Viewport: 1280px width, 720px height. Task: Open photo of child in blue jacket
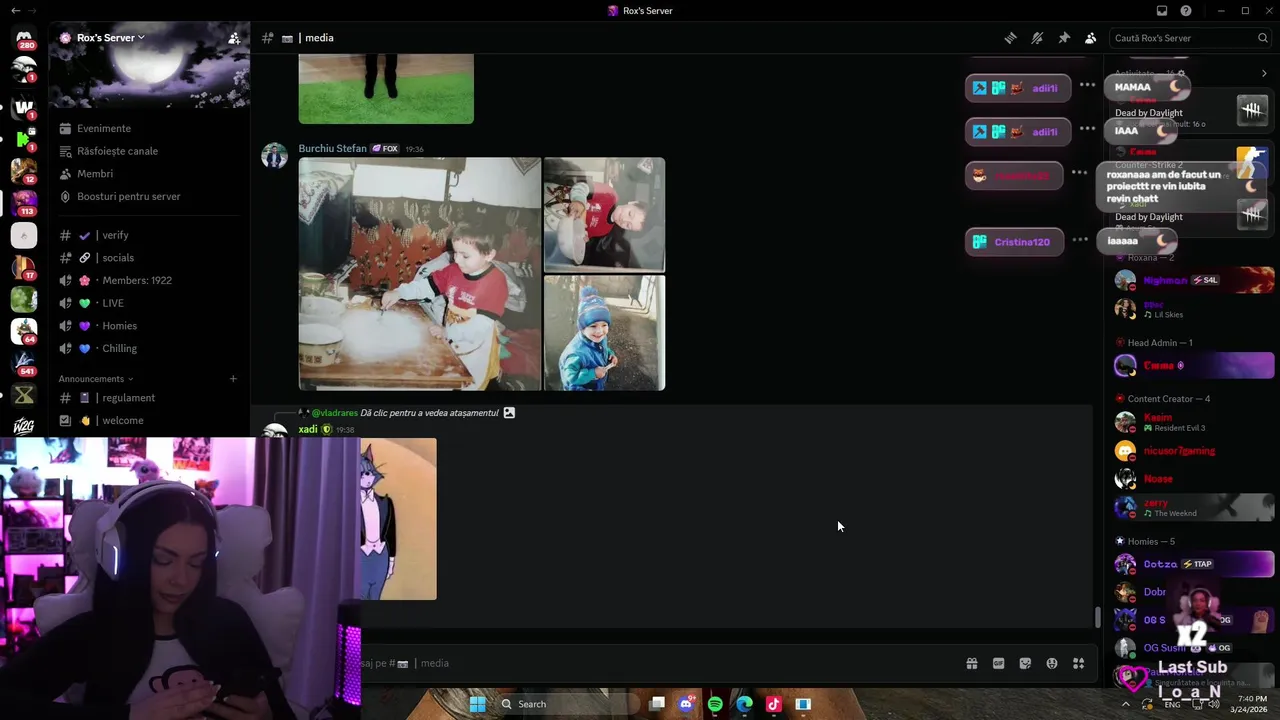click(604, 333)
